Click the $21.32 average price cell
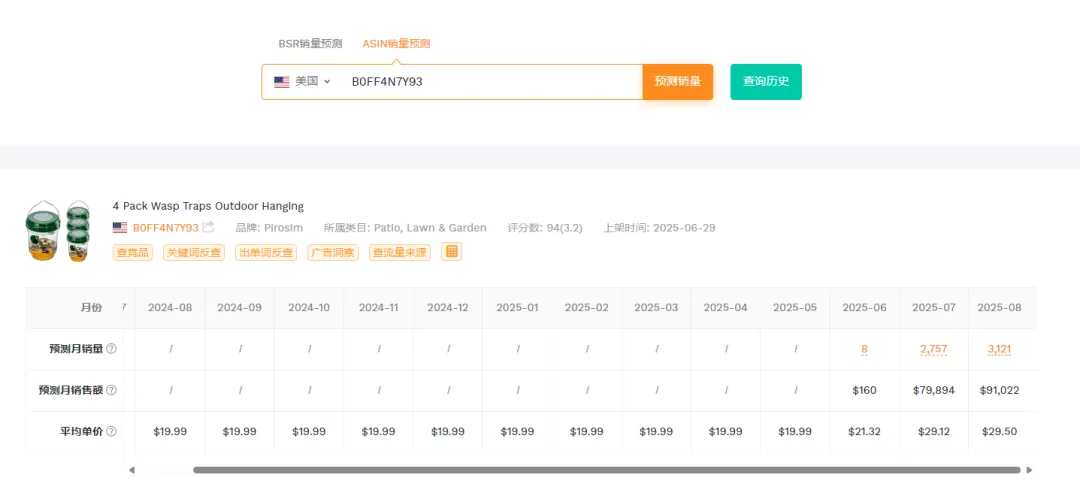Screen dimensions: 1080x487 [x=864, y=431]
